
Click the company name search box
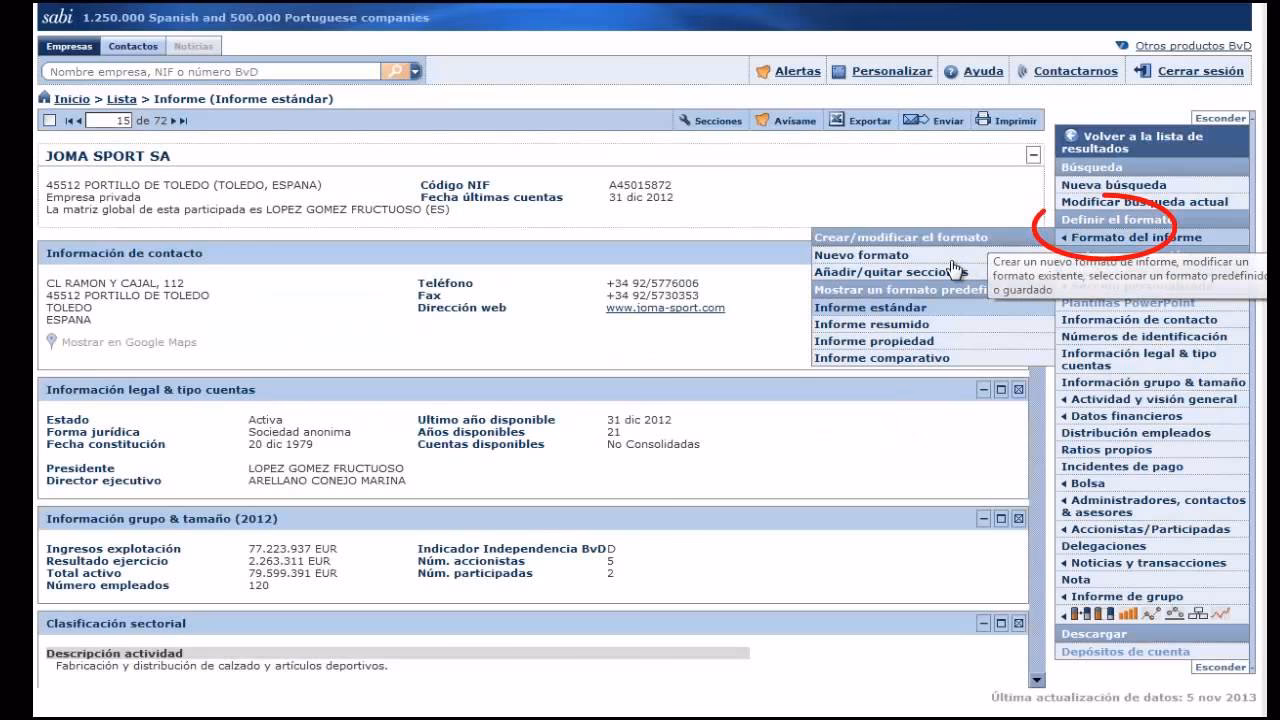point(211,71)
